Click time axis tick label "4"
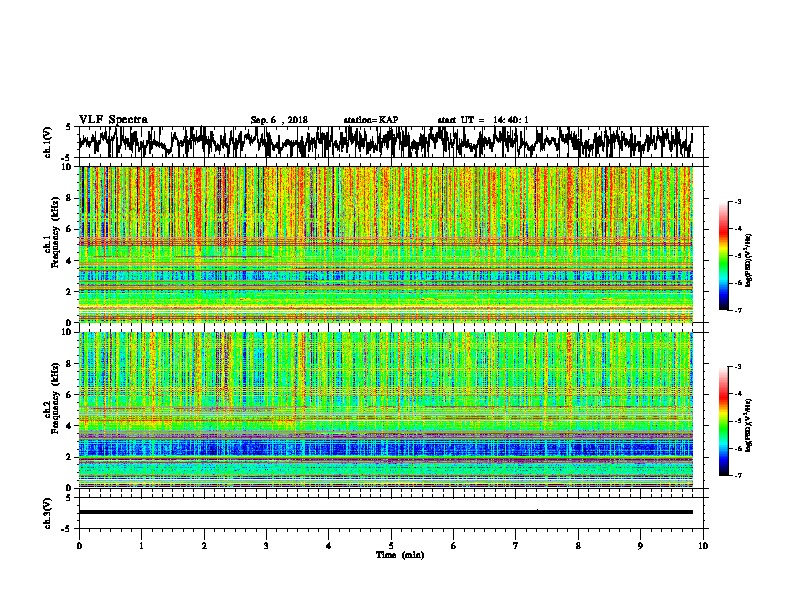 (329, 546)
